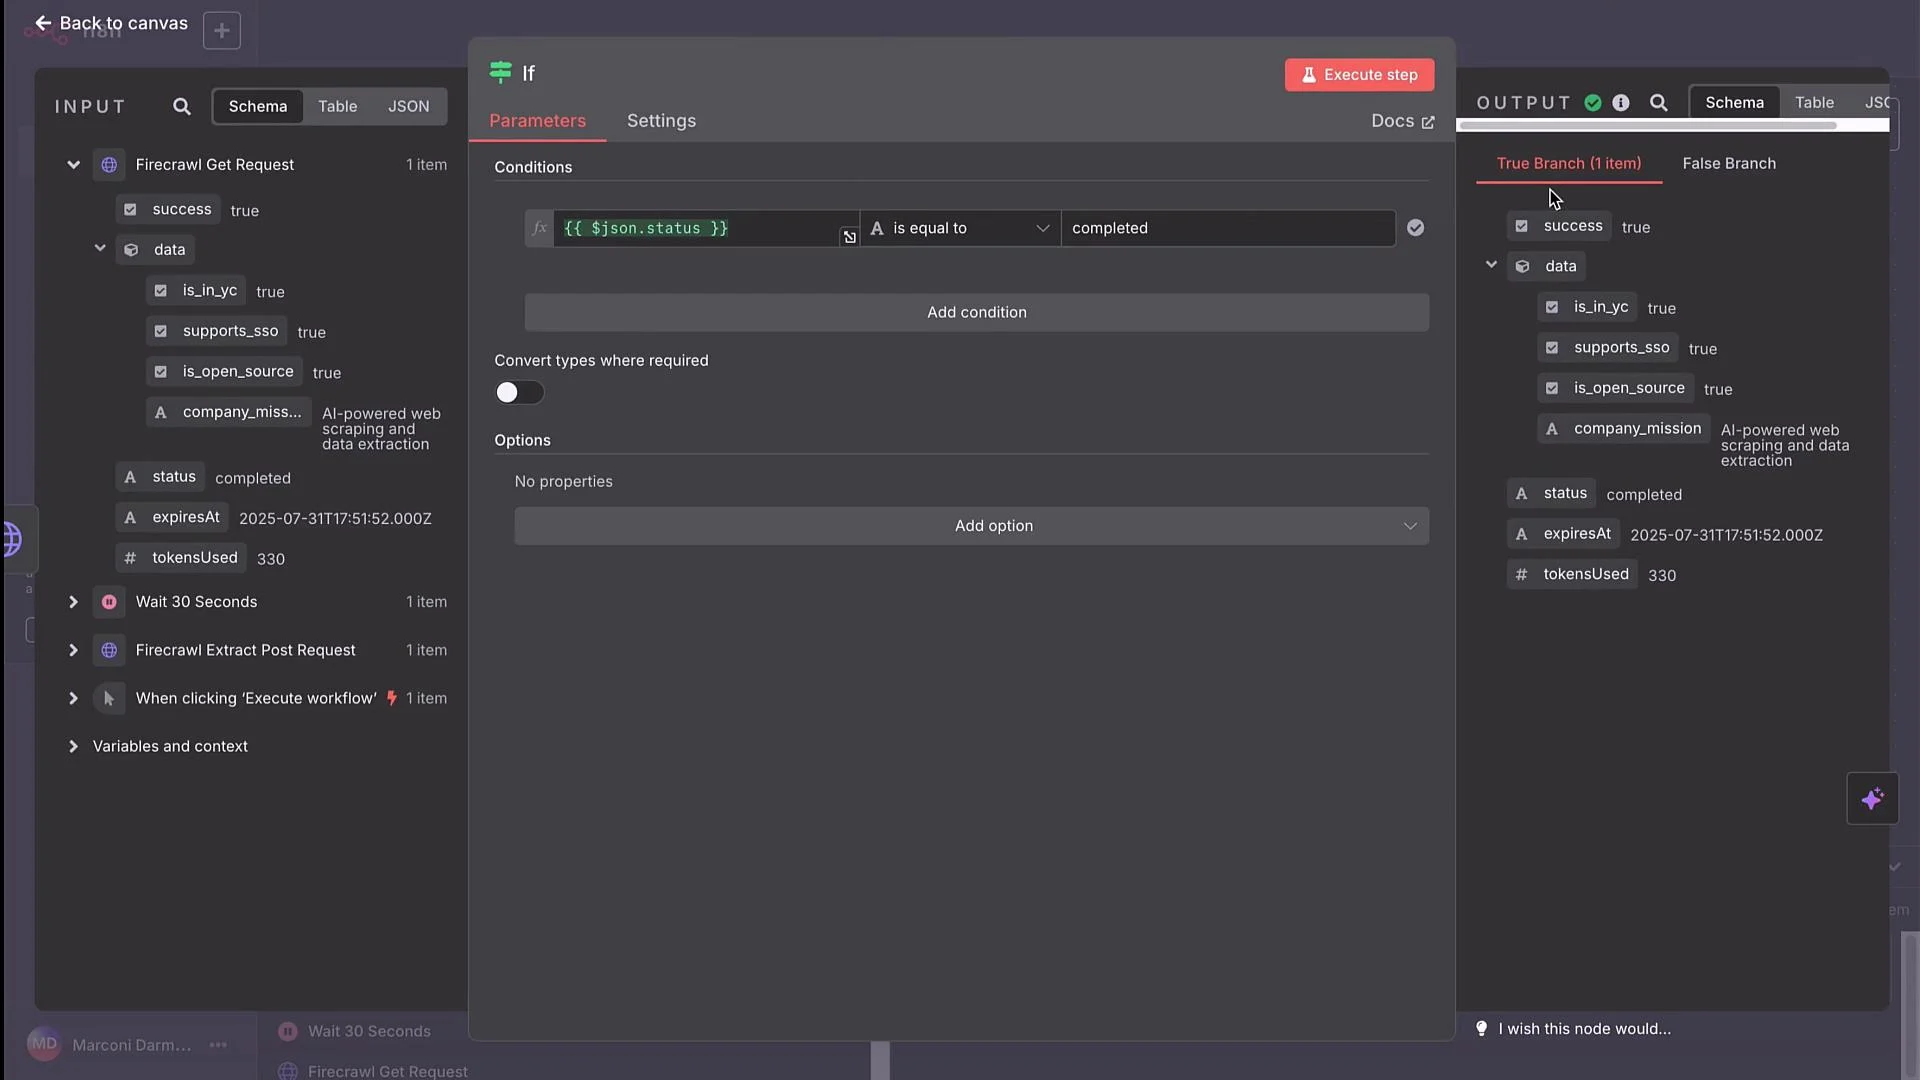
Task: Open the 'is equal to' operator dropdown
Action: [960, 228]
